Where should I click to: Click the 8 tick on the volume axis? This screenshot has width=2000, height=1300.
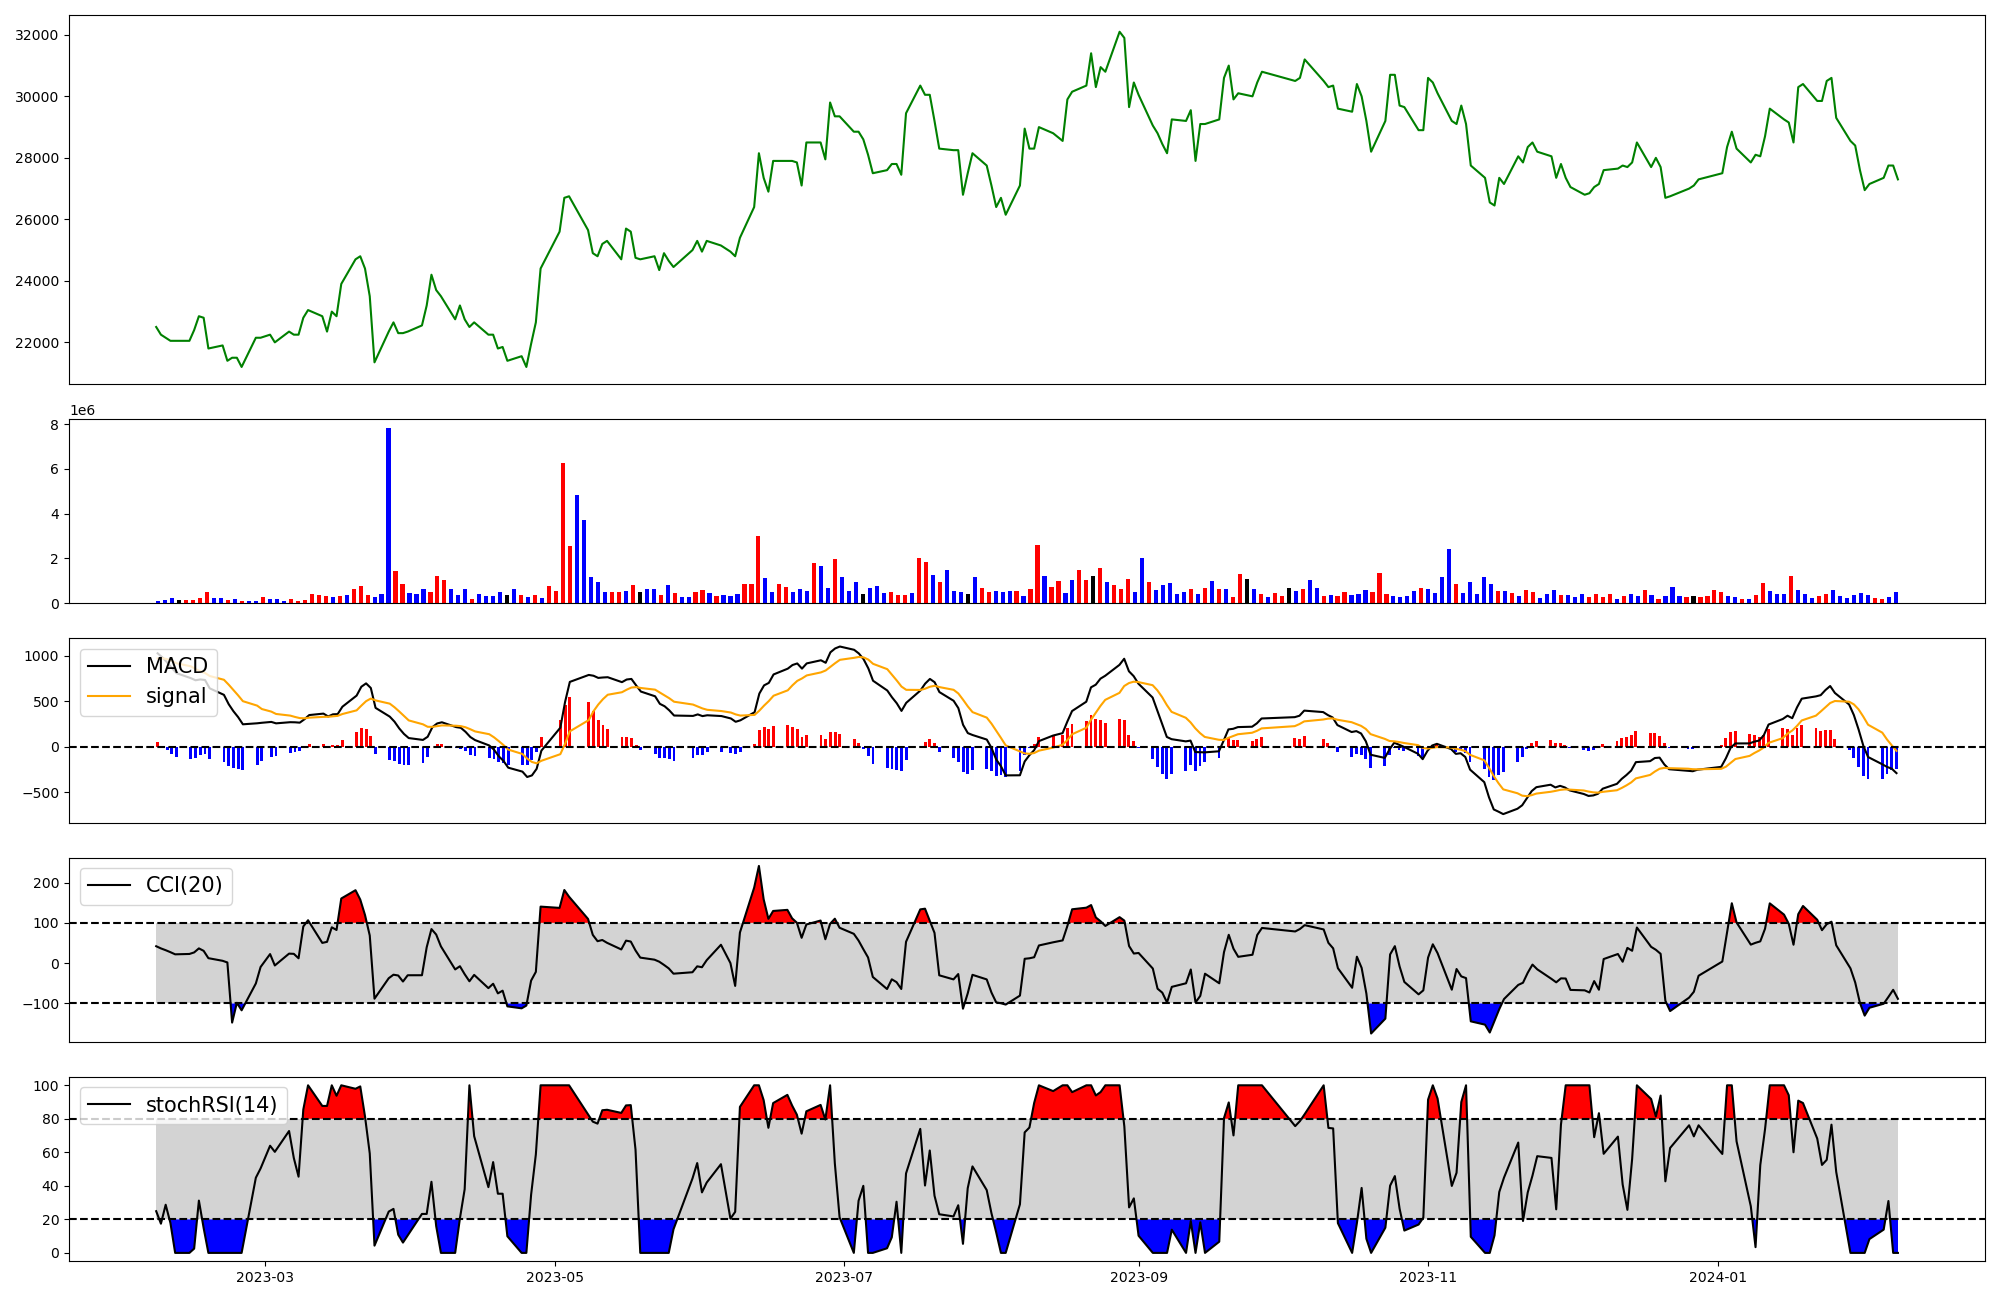55,425
